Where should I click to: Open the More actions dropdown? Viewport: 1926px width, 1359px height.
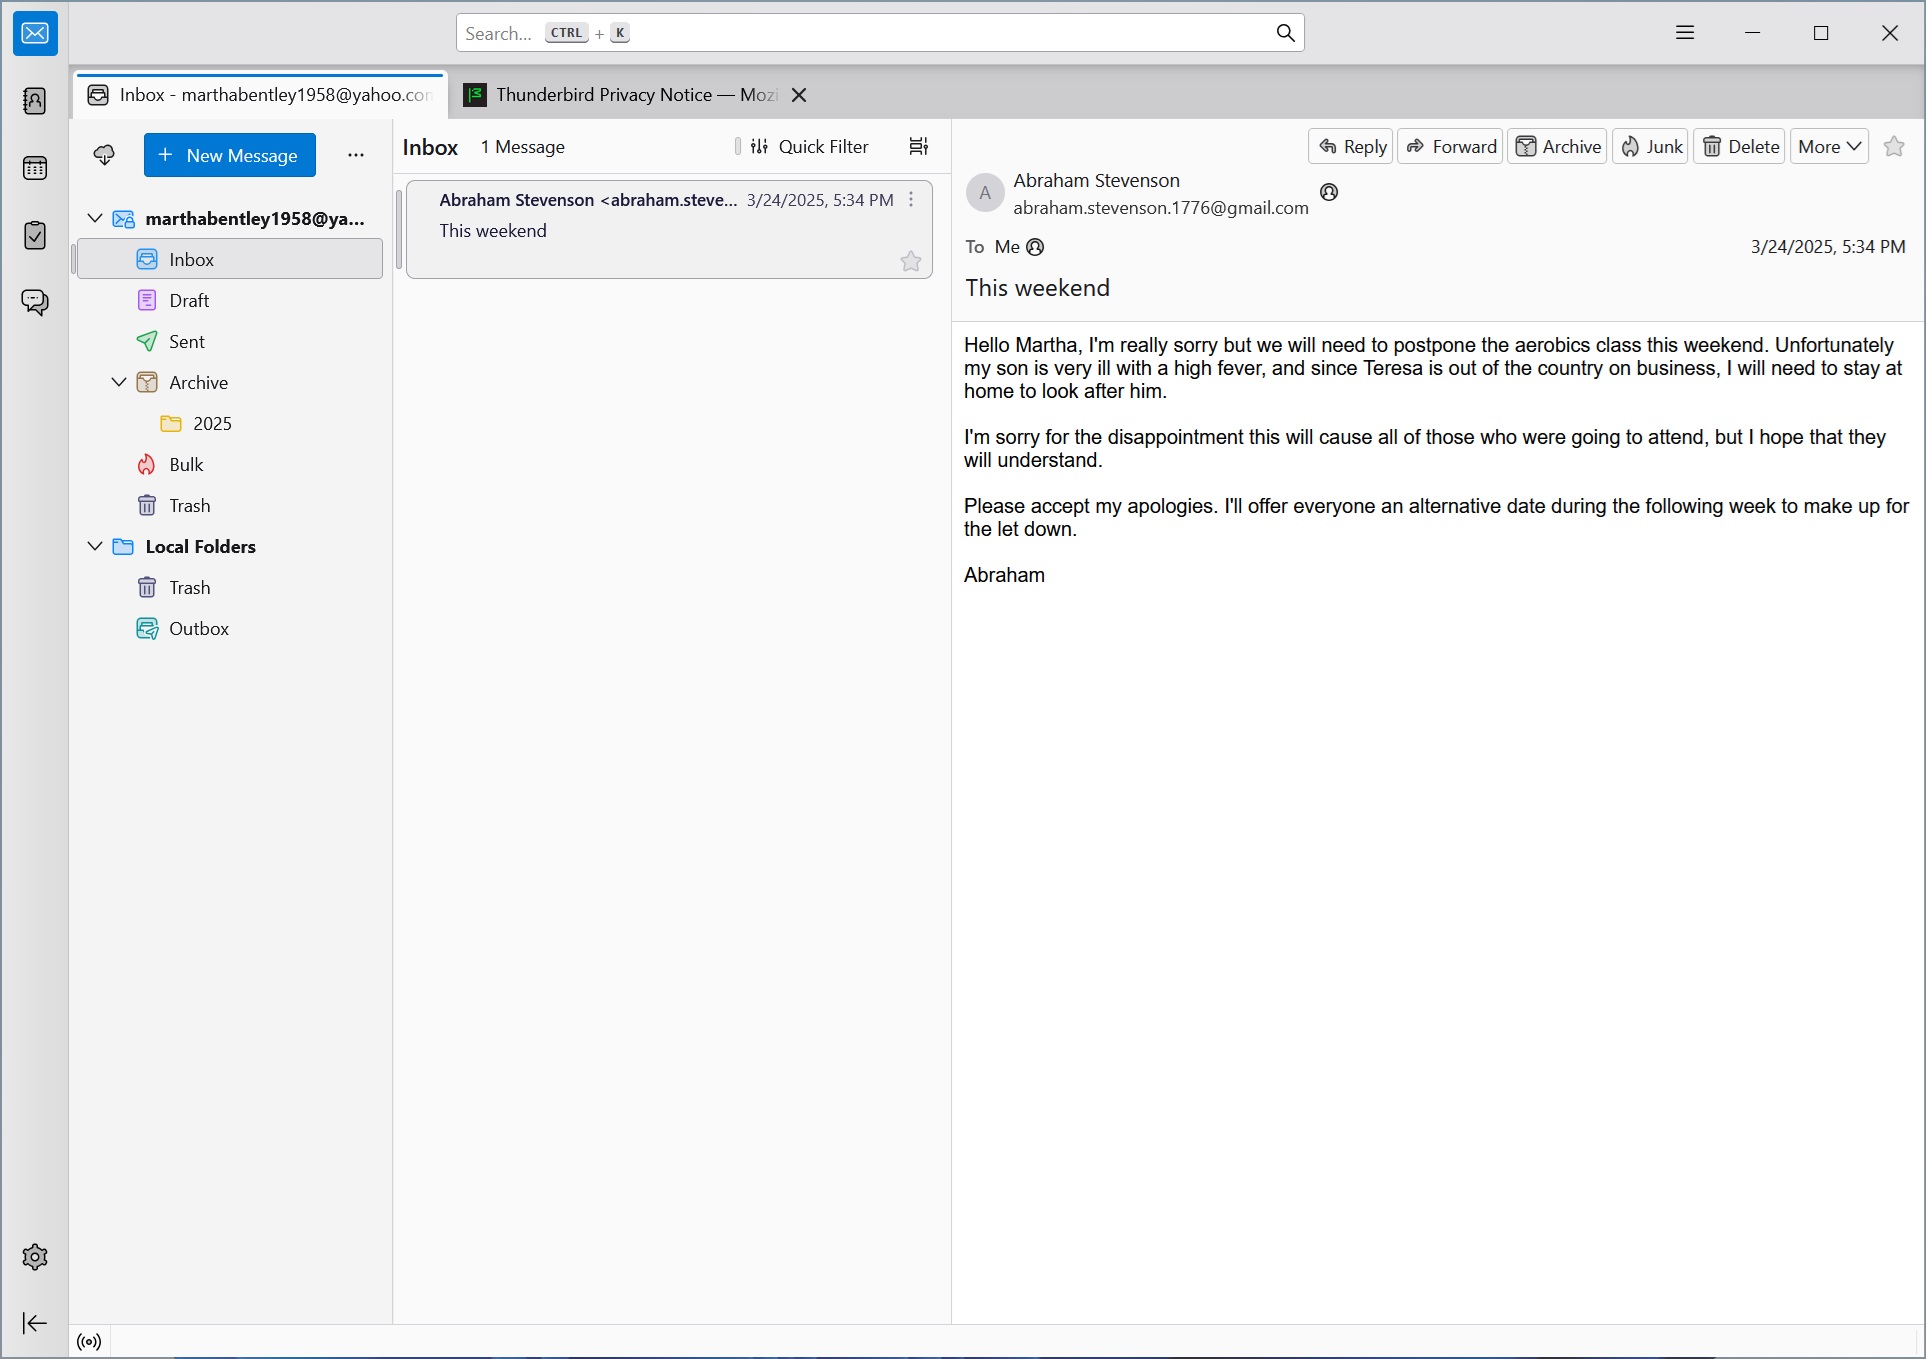(x=1828, y=147)
